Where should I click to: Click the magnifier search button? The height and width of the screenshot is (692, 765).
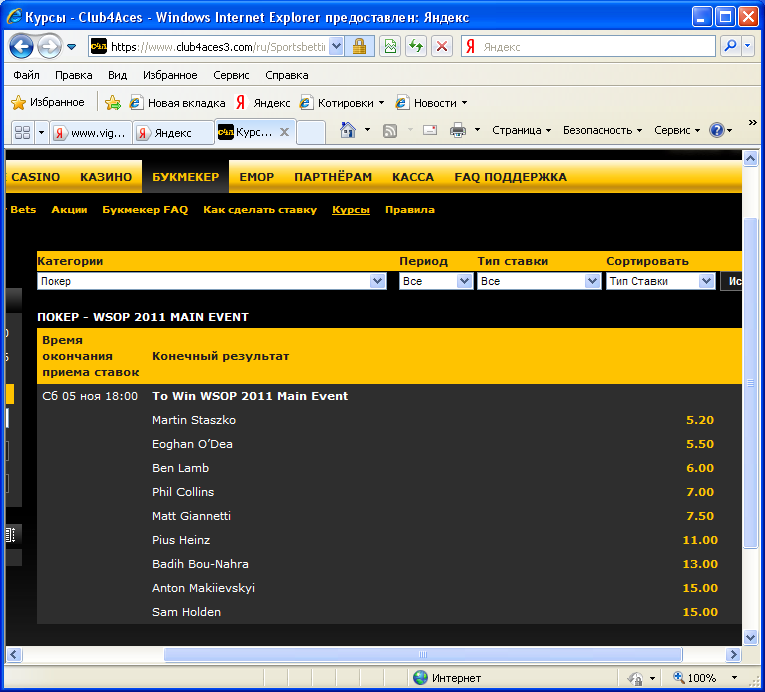(730, 47)
